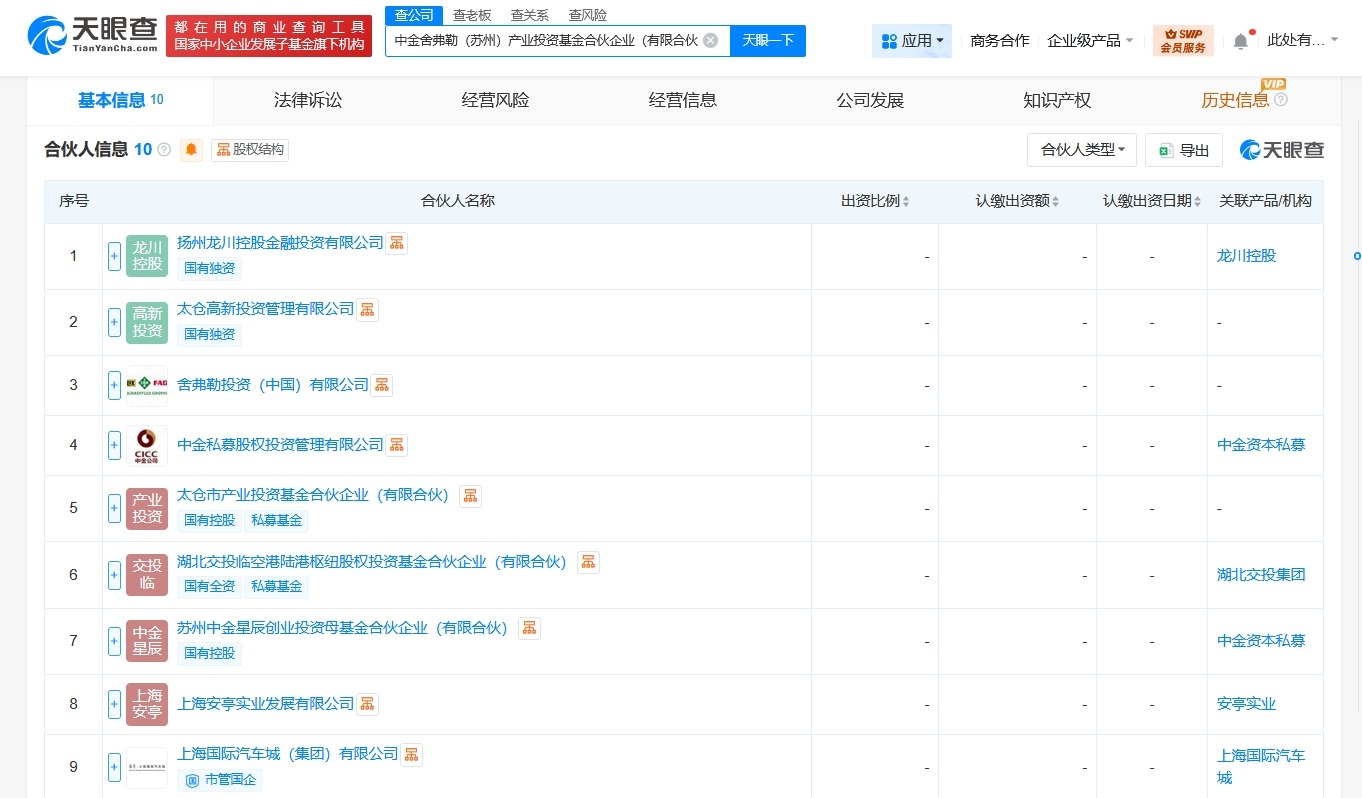1362x798 pixels.
Task: Switch to the 法律诉讼 tab
Action: 307,100
